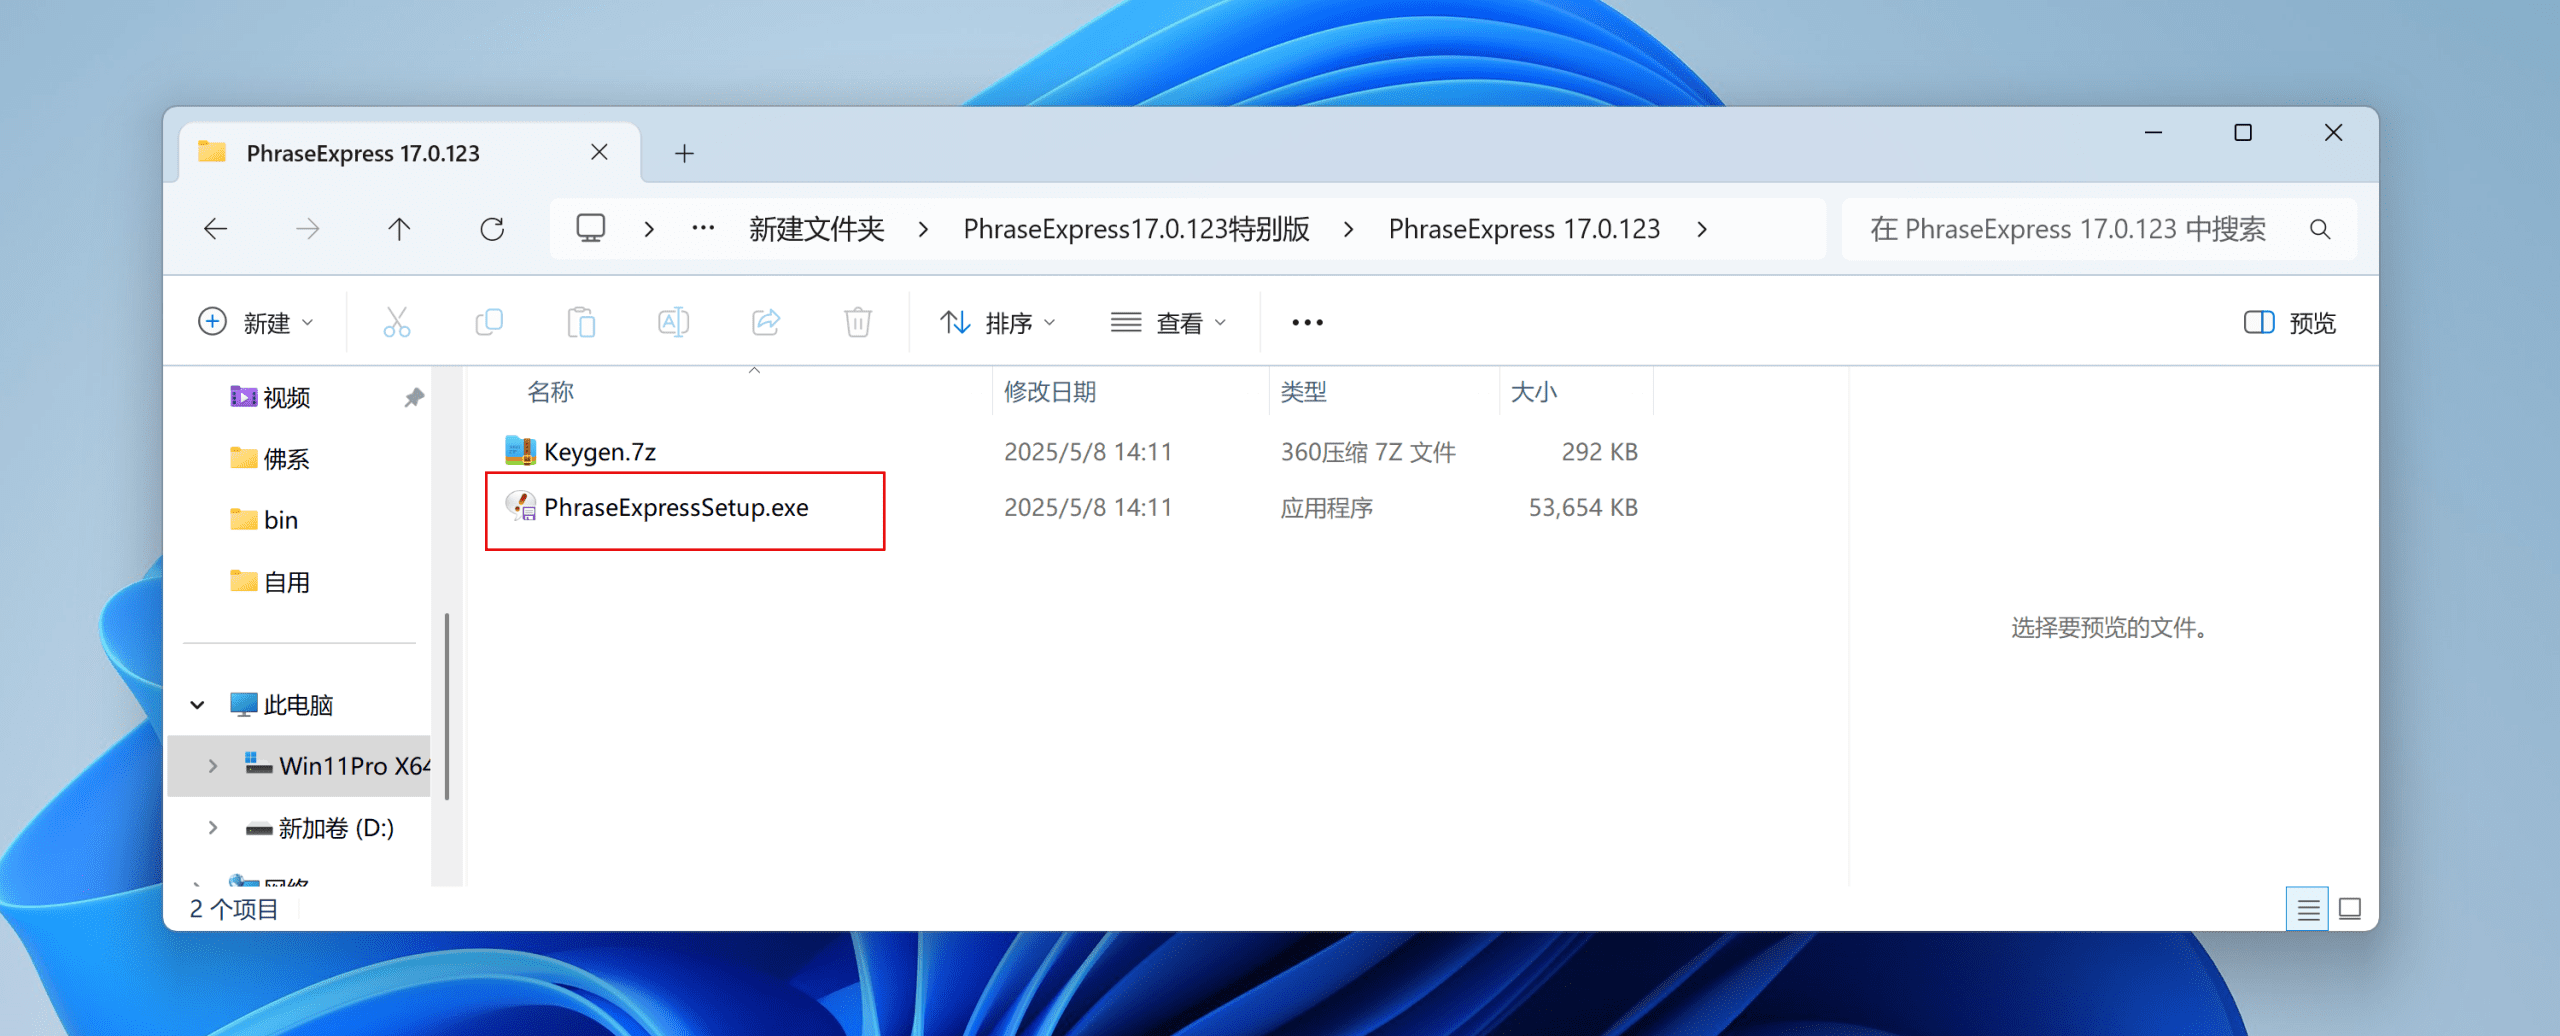
Task: Sort files by 修改日期 column
Action: pyautogui.click(x=1050, y=392)
